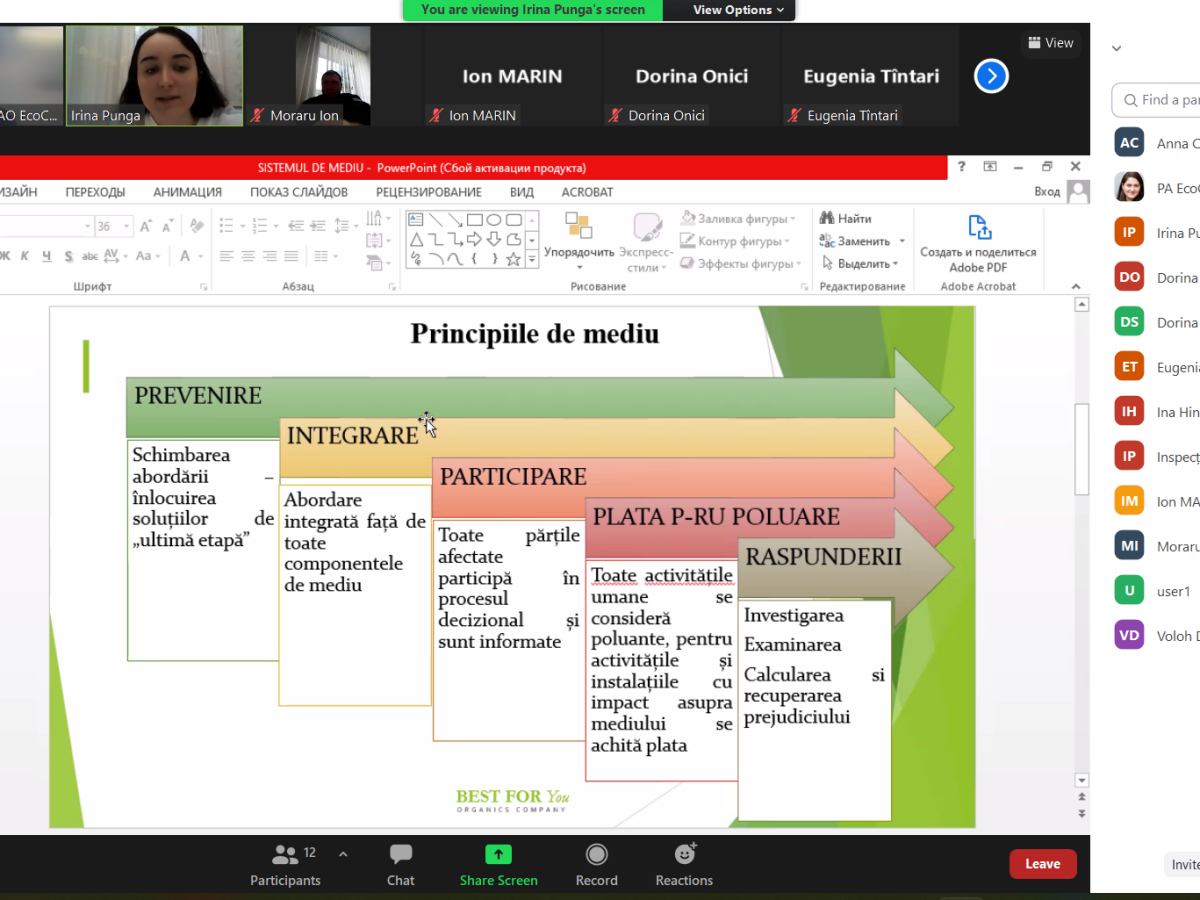Screen dimensions: 1200x900
Task: Show next participants with blue arrow
Action: point(991,76)
